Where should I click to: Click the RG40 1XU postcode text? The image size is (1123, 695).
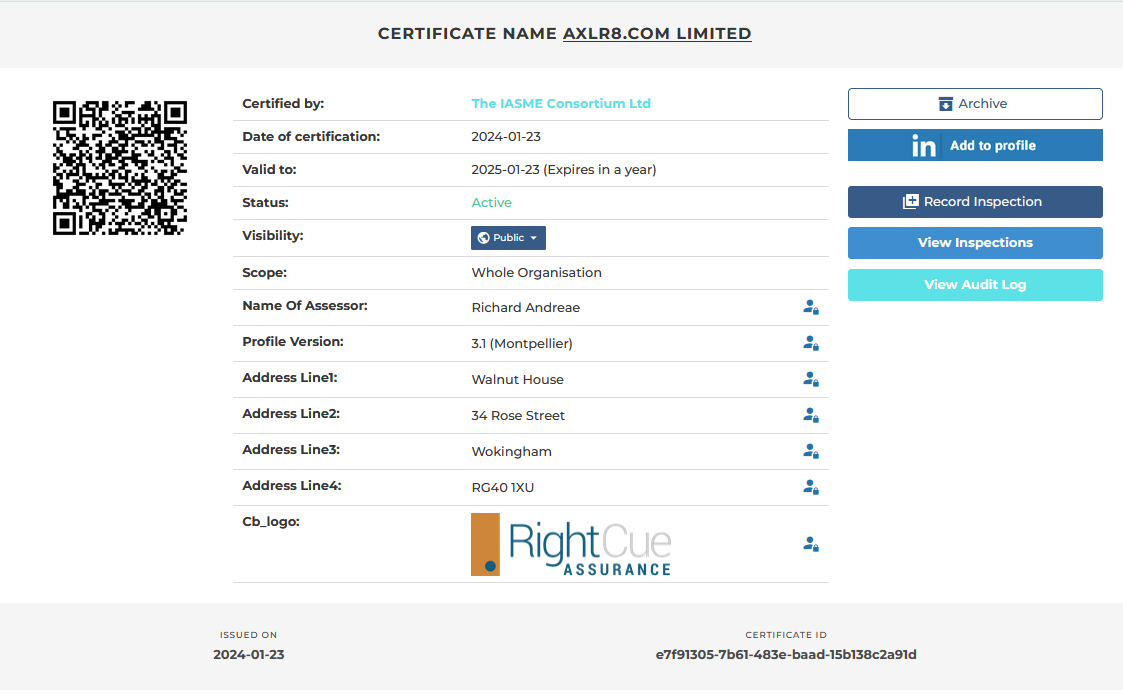tap(503, 487)
